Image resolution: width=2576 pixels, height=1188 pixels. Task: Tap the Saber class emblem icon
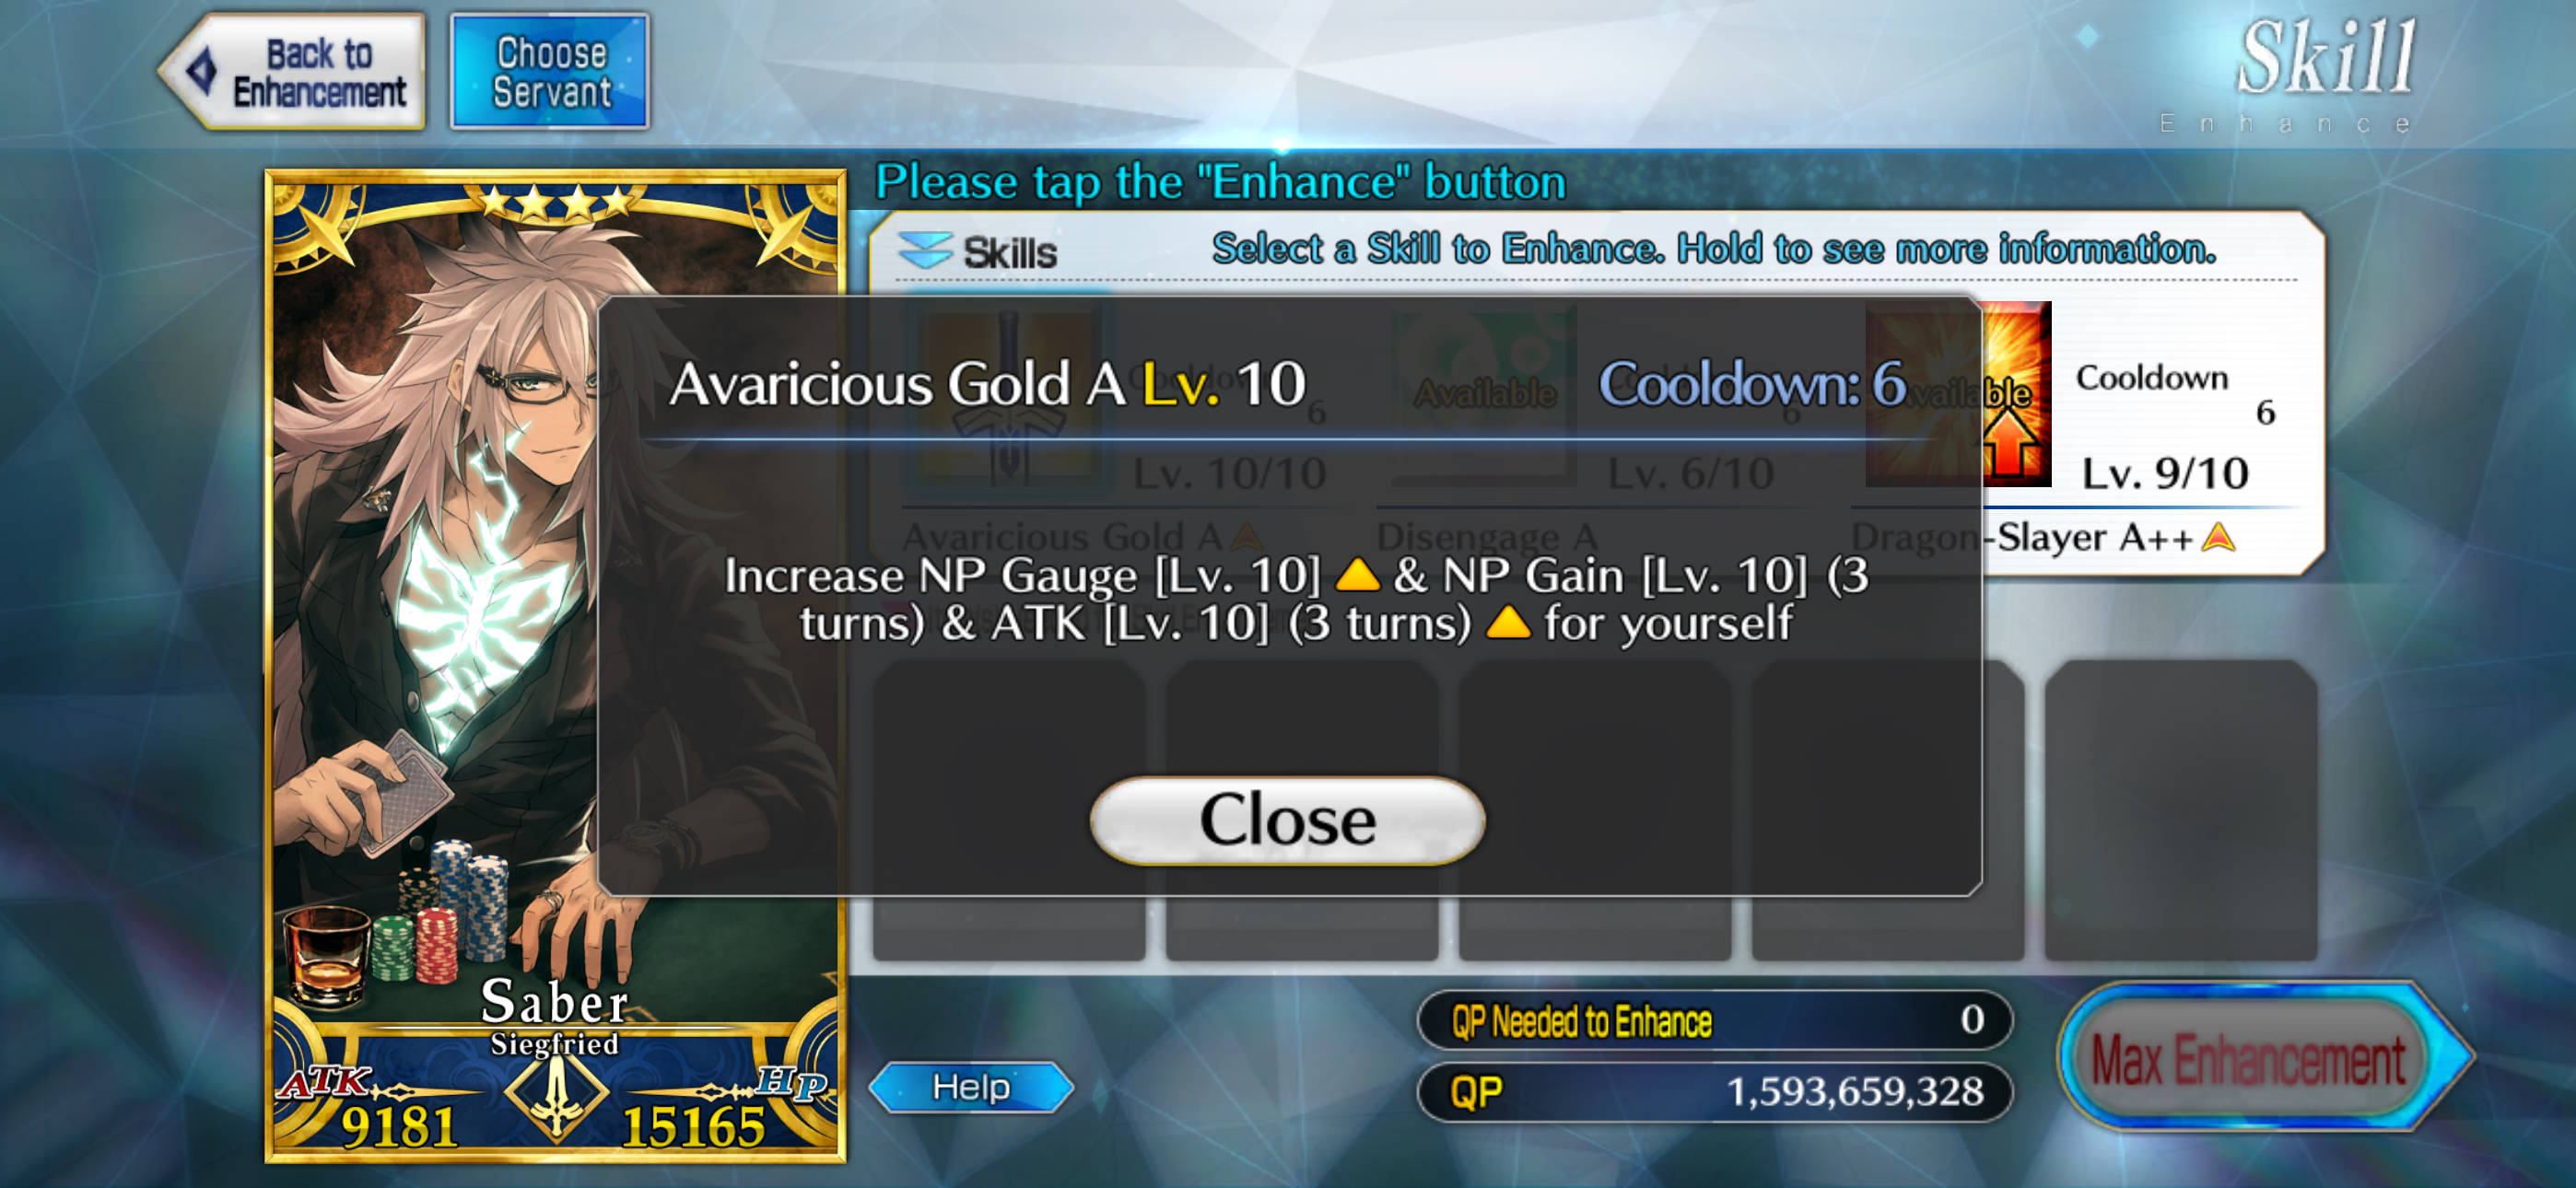pyautogui.click(x=556, y=1097)
